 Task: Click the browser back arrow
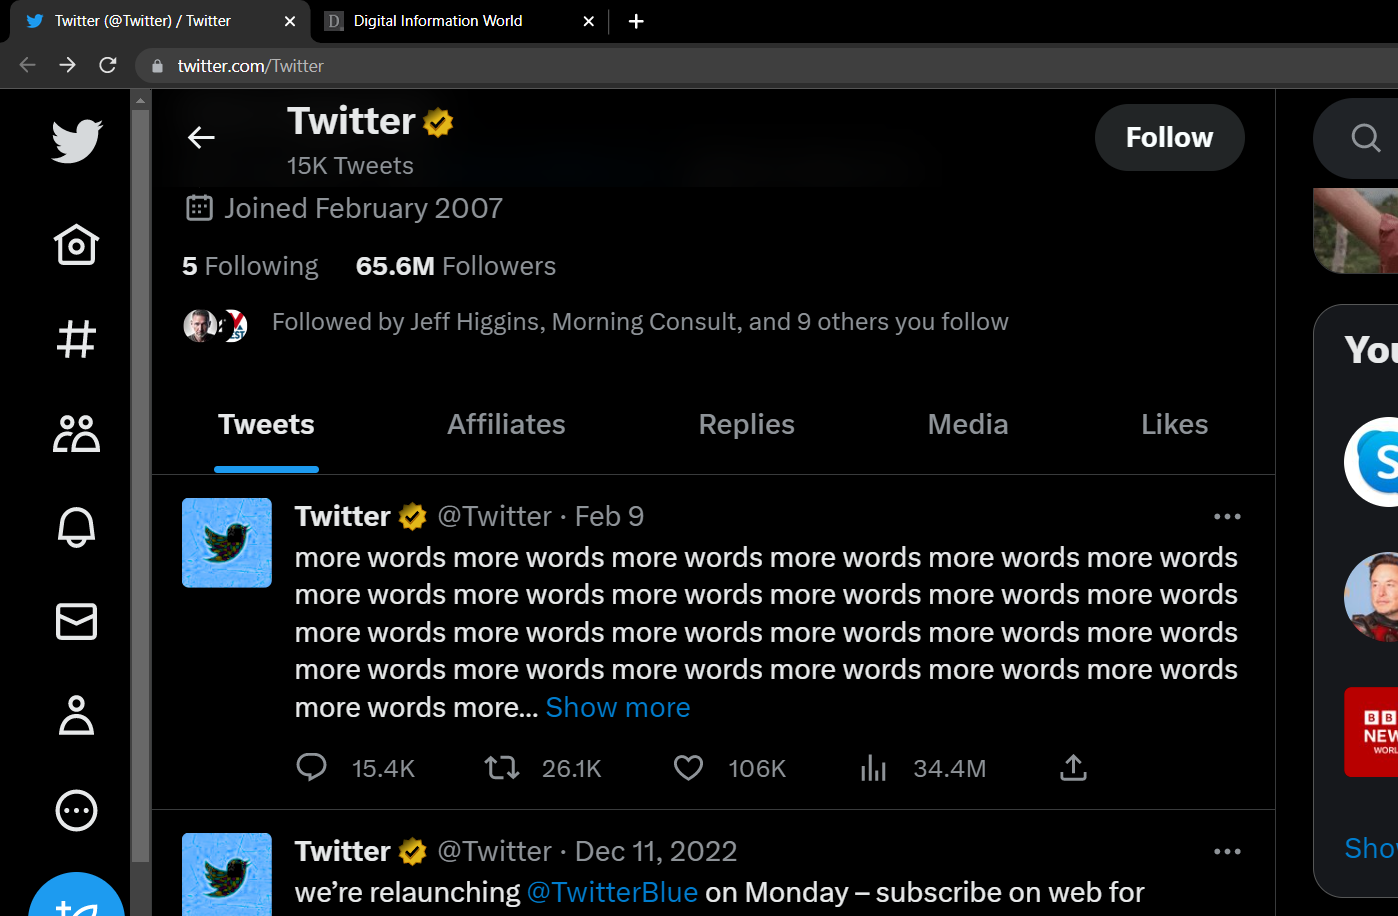[x=28, y=65]
